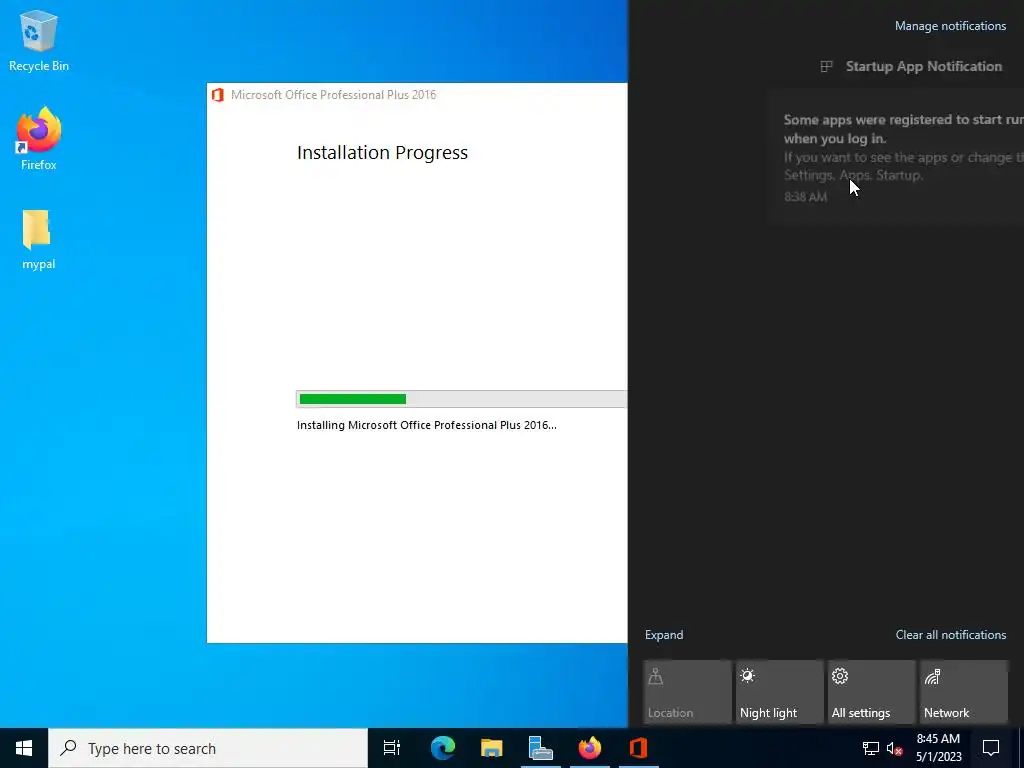Switch to the Office installer taskbar icon
The width and height of the screenshot is (1024, 768).
(x=638, y=748)
